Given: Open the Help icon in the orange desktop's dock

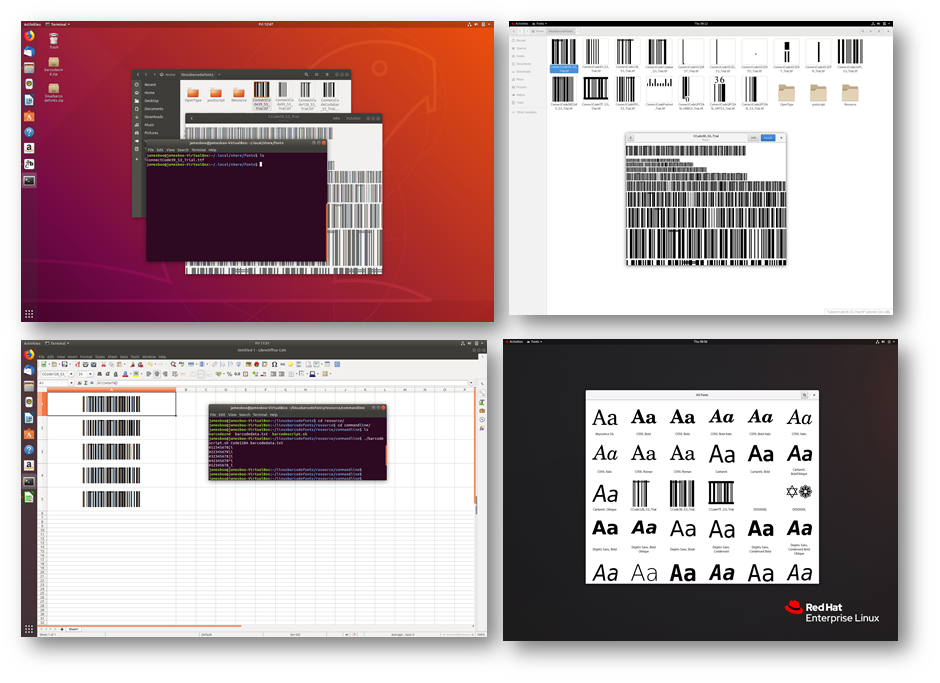Looking at the screenshot, I should click(x=29, y=132).
